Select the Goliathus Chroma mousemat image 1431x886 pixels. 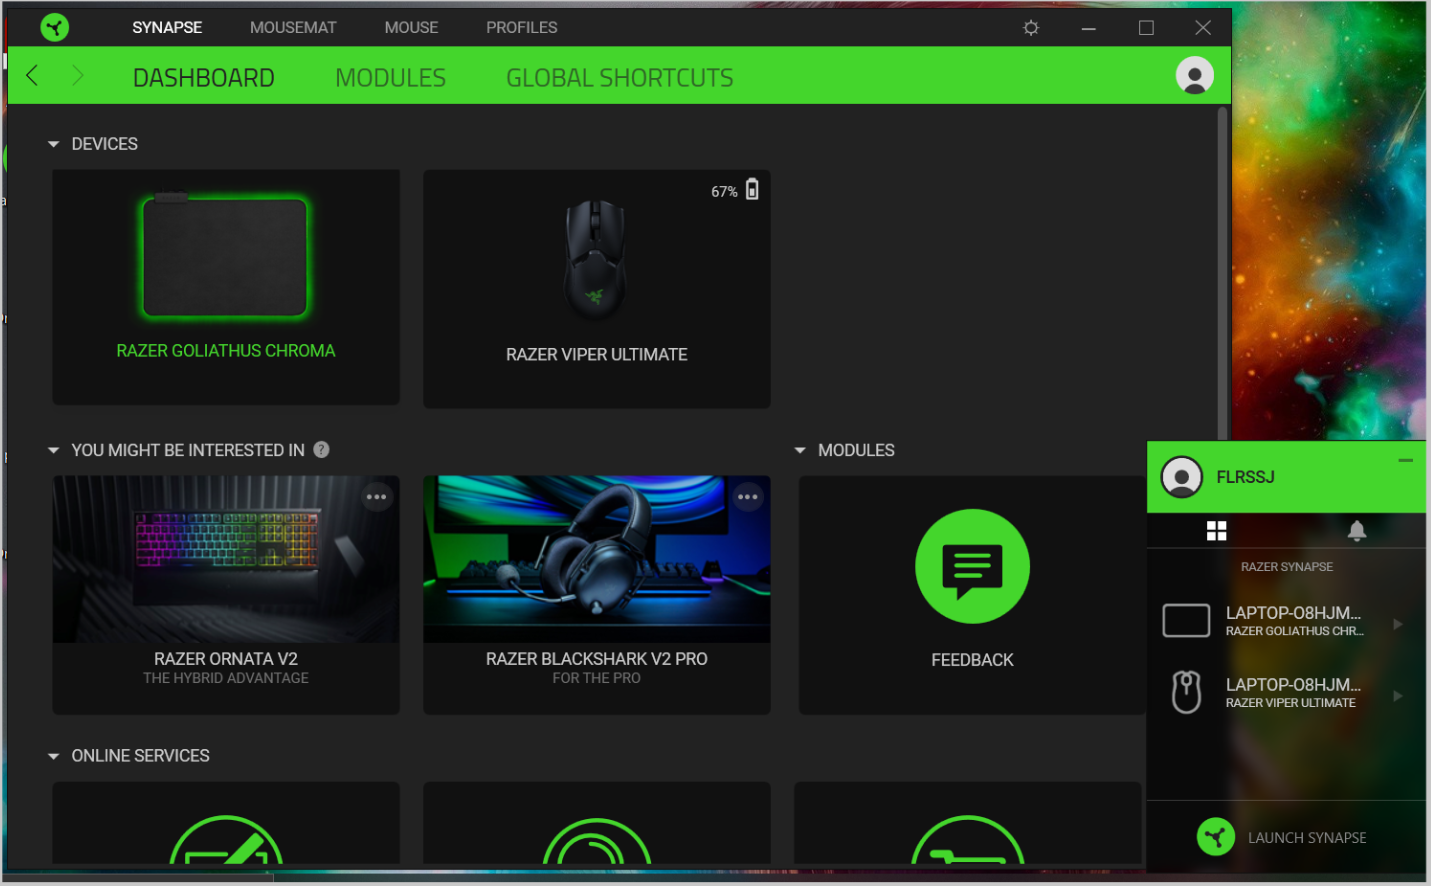pyautogui.click(x=225, y=256)
